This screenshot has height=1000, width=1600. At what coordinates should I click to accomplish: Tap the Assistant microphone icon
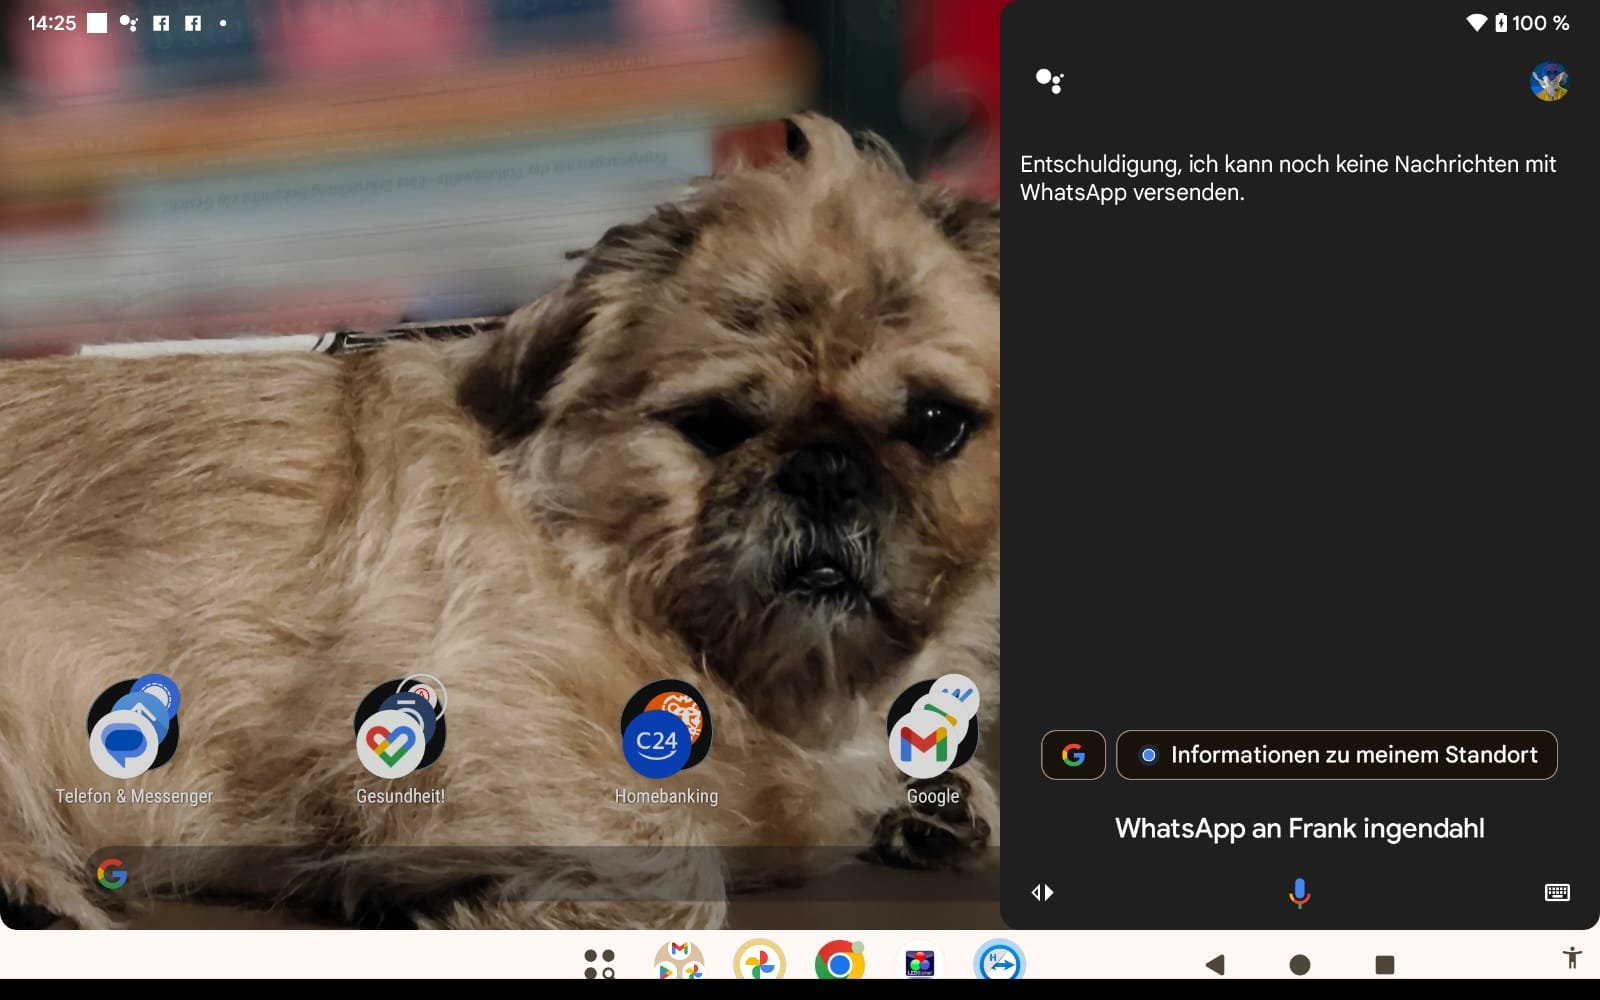pyautogui.click(x=1299, y=892)
